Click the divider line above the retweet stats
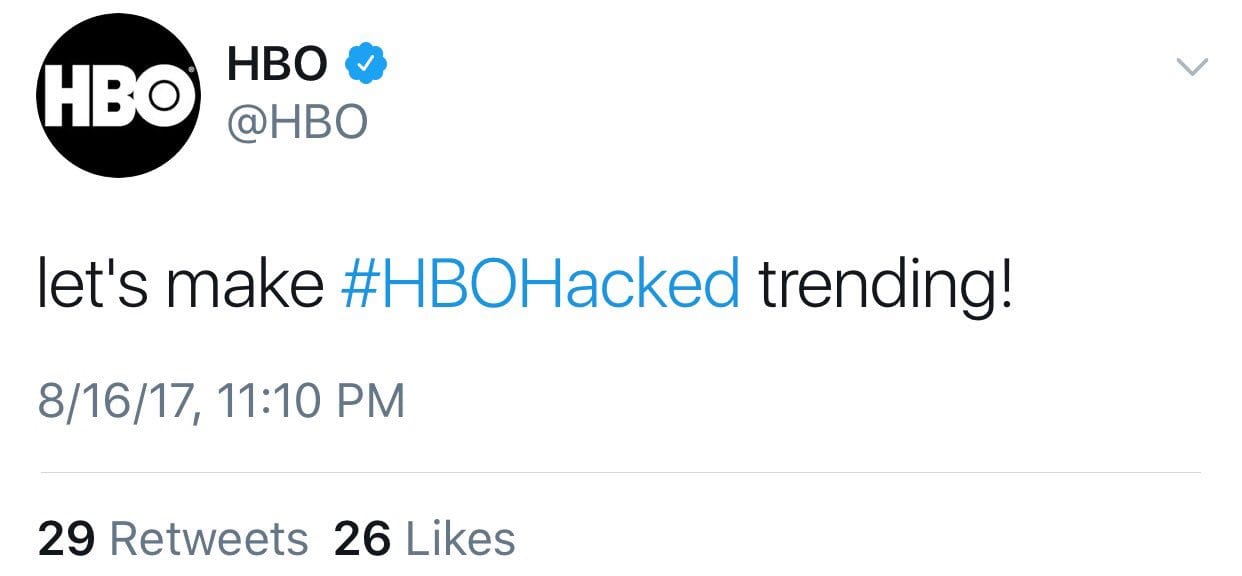 click(x=620, y=472)
